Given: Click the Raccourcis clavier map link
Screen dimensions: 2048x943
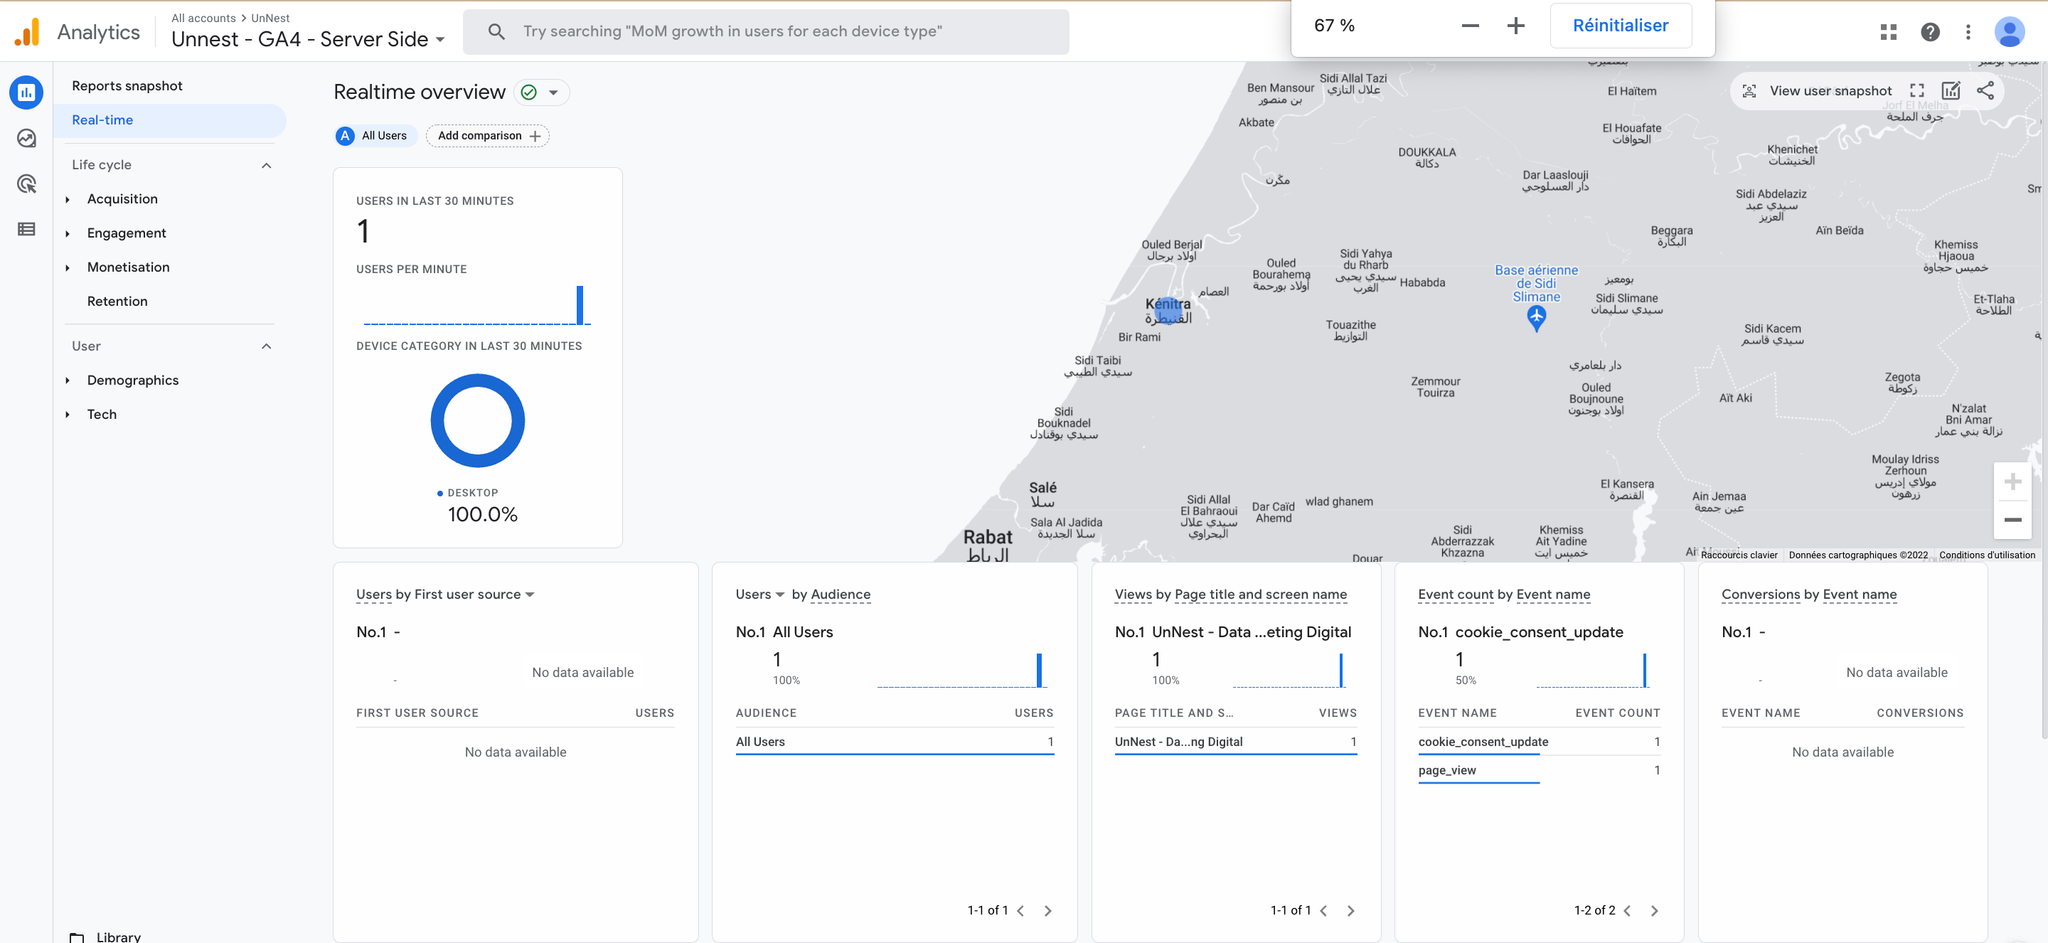Looking at the screenshot, I should point(1739,555).
